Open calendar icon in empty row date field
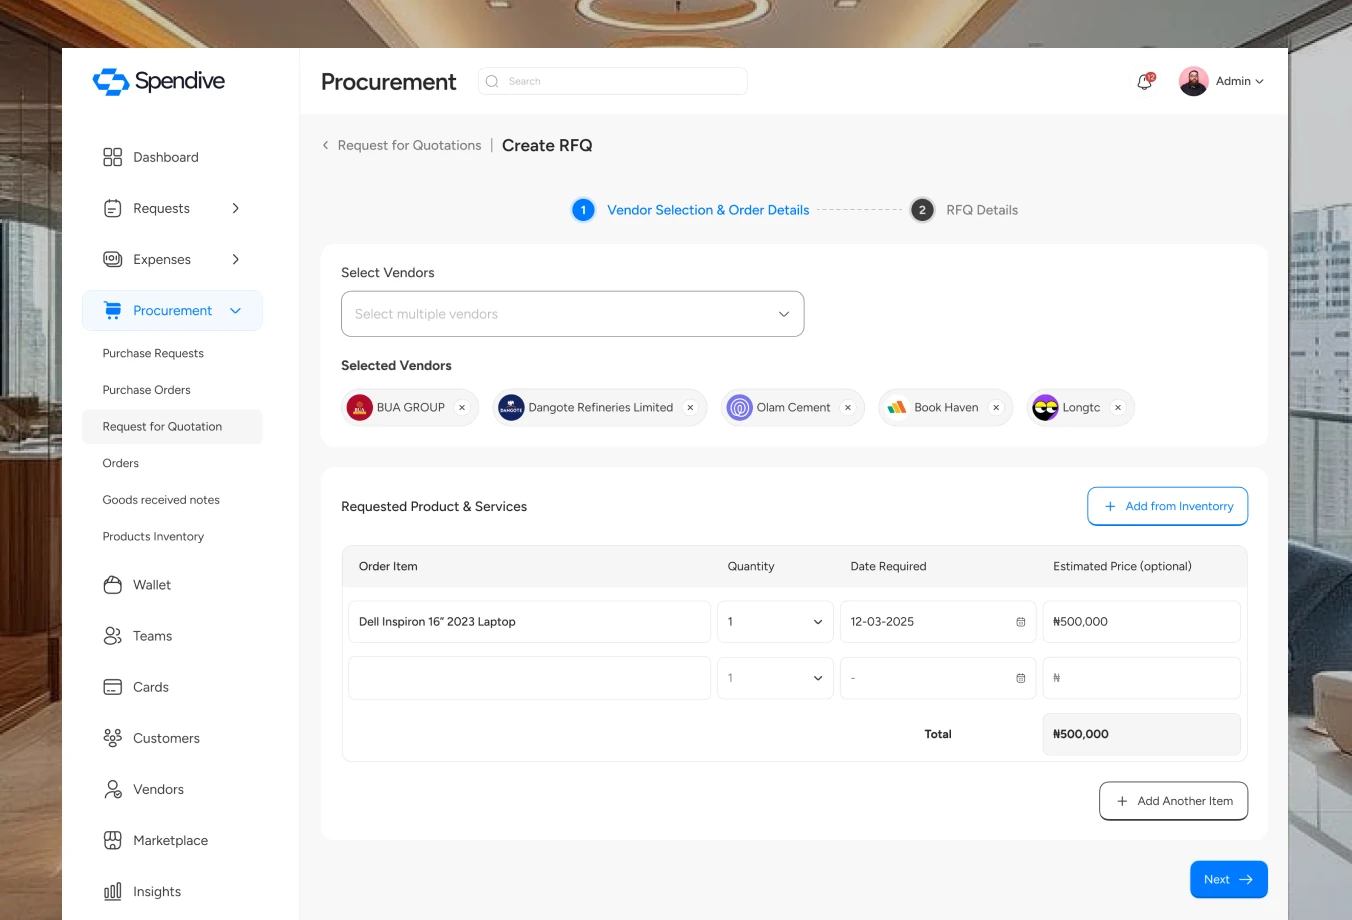This screenshot has height=920, width=1352. [x=1021, y=678]
